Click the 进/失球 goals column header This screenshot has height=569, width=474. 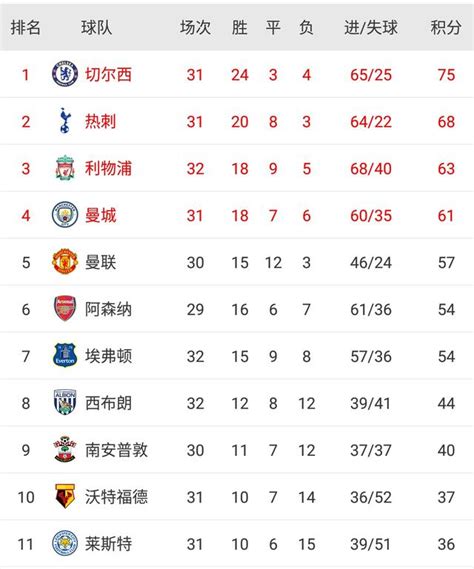(371, 28)
